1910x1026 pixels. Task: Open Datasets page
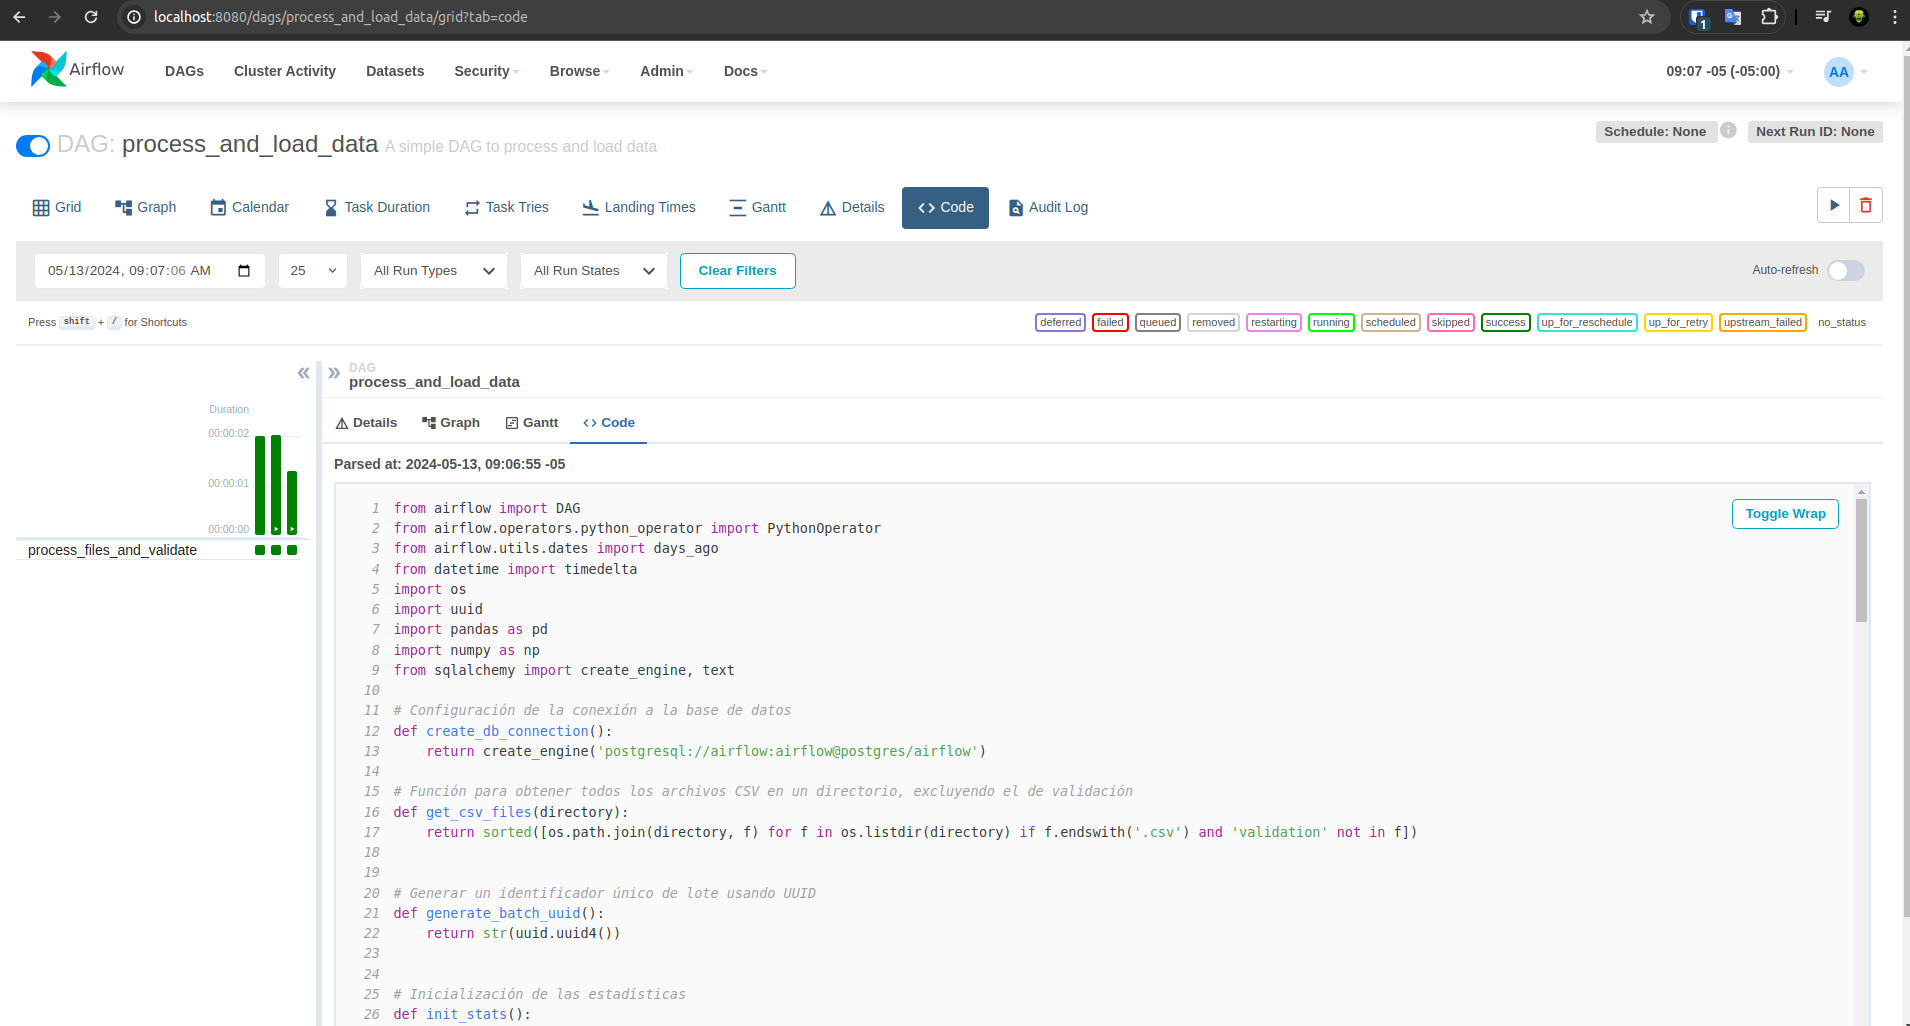[x=395, y=71]
